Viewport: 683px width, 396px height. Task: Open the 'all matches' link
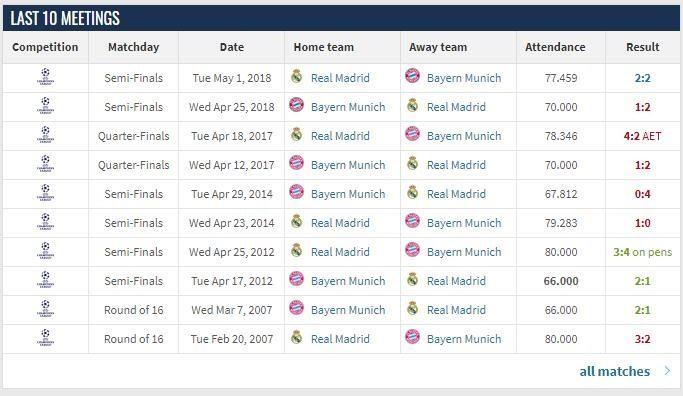pos(614,371)
